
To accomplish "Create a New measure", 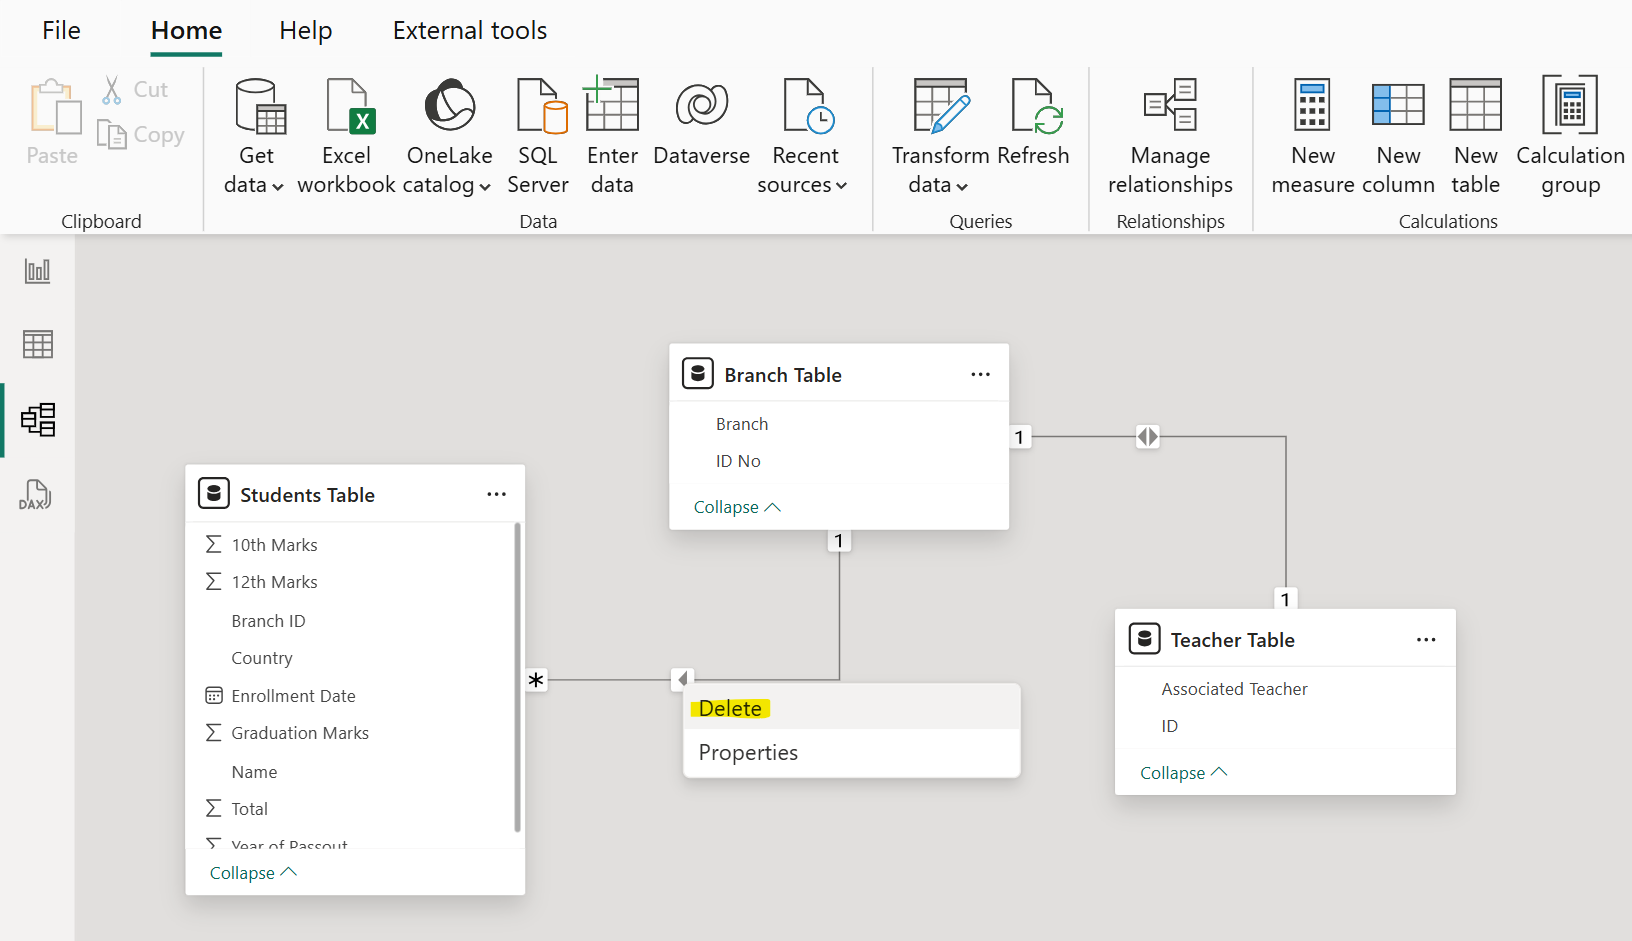I will tap(1312, 136).
